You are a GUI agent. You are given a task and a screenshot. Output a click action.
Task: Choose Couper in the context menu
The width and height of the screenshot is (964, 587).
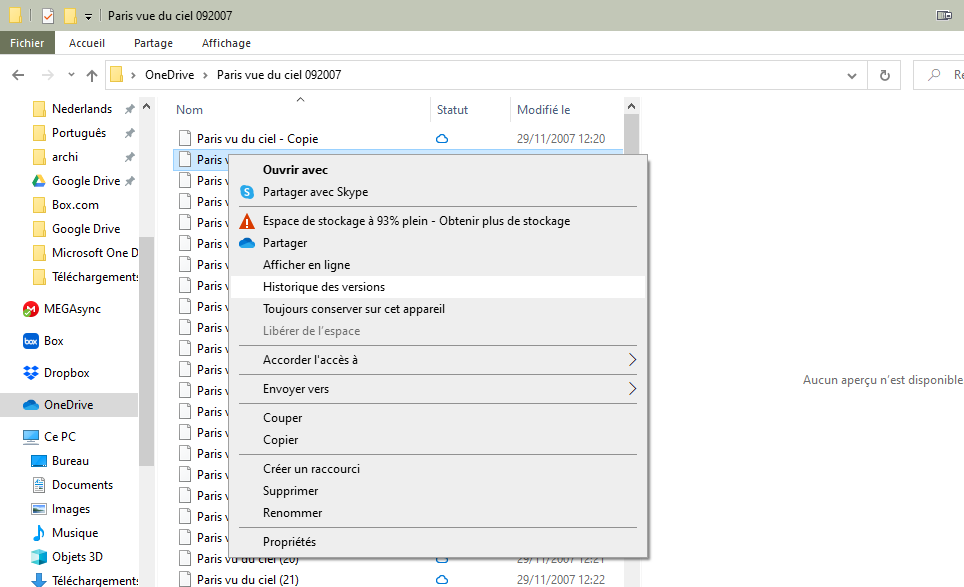coord(438,418)
